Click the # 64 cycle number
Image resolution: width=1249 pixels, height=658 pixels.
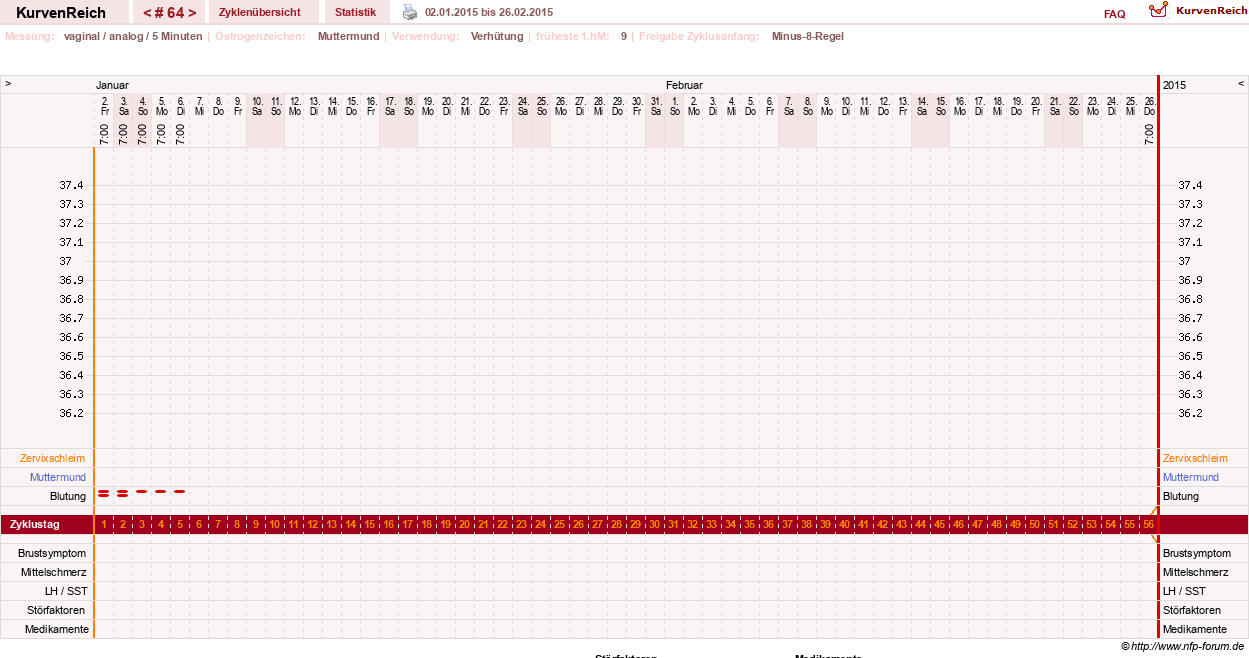tap(170, 13)
